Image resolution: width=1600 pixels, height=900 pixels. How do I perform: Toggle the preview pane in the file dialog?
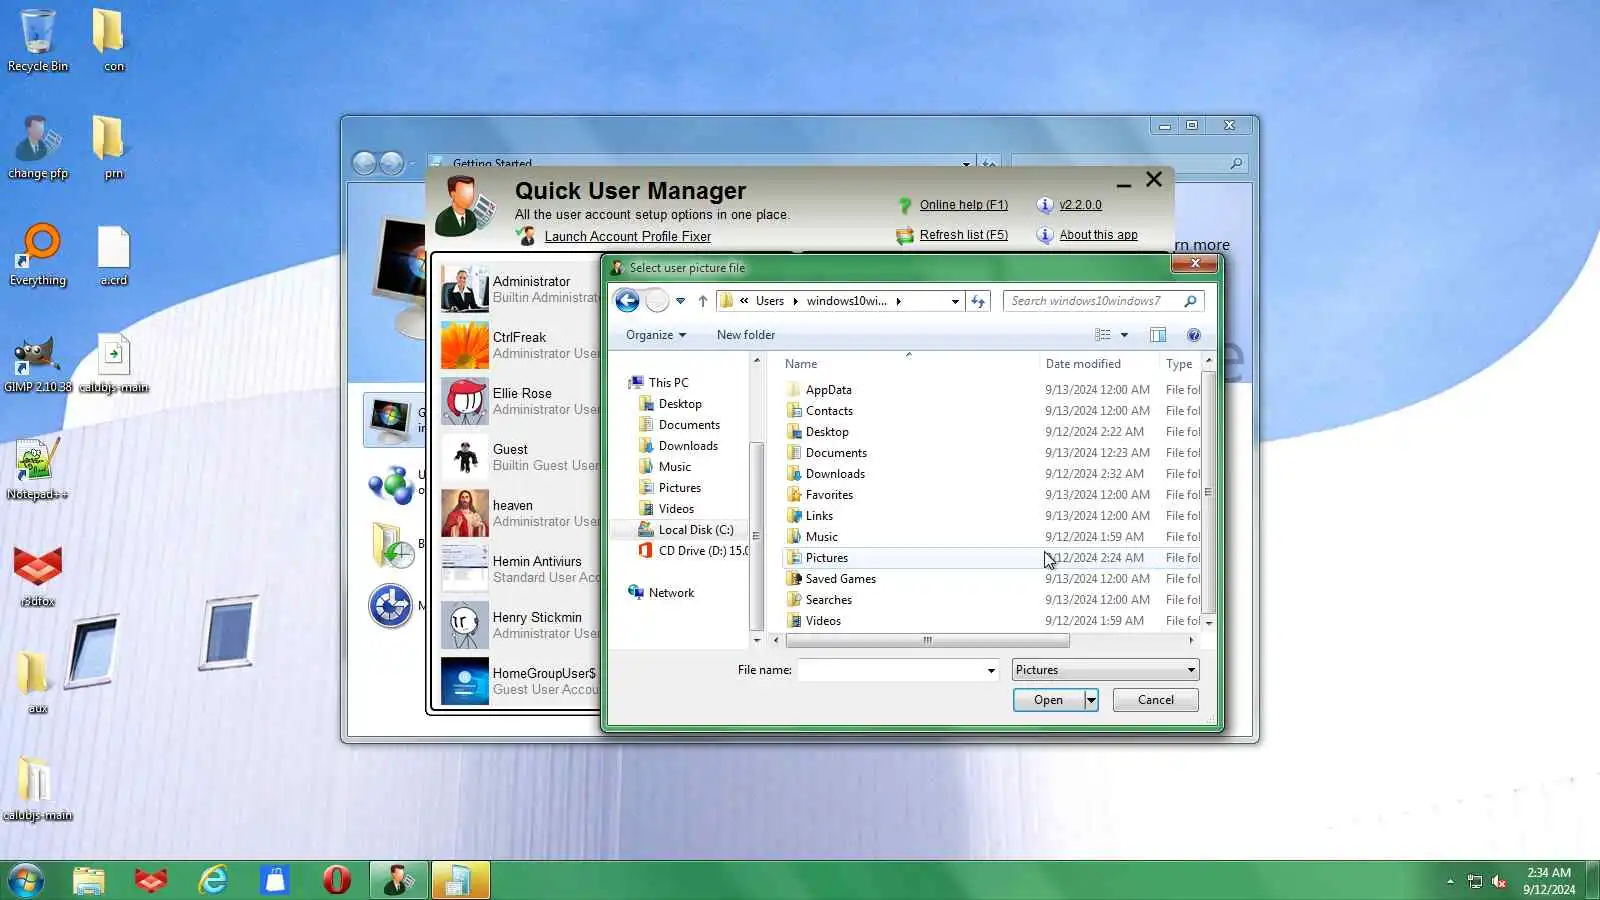click(x=1158, y=335)
